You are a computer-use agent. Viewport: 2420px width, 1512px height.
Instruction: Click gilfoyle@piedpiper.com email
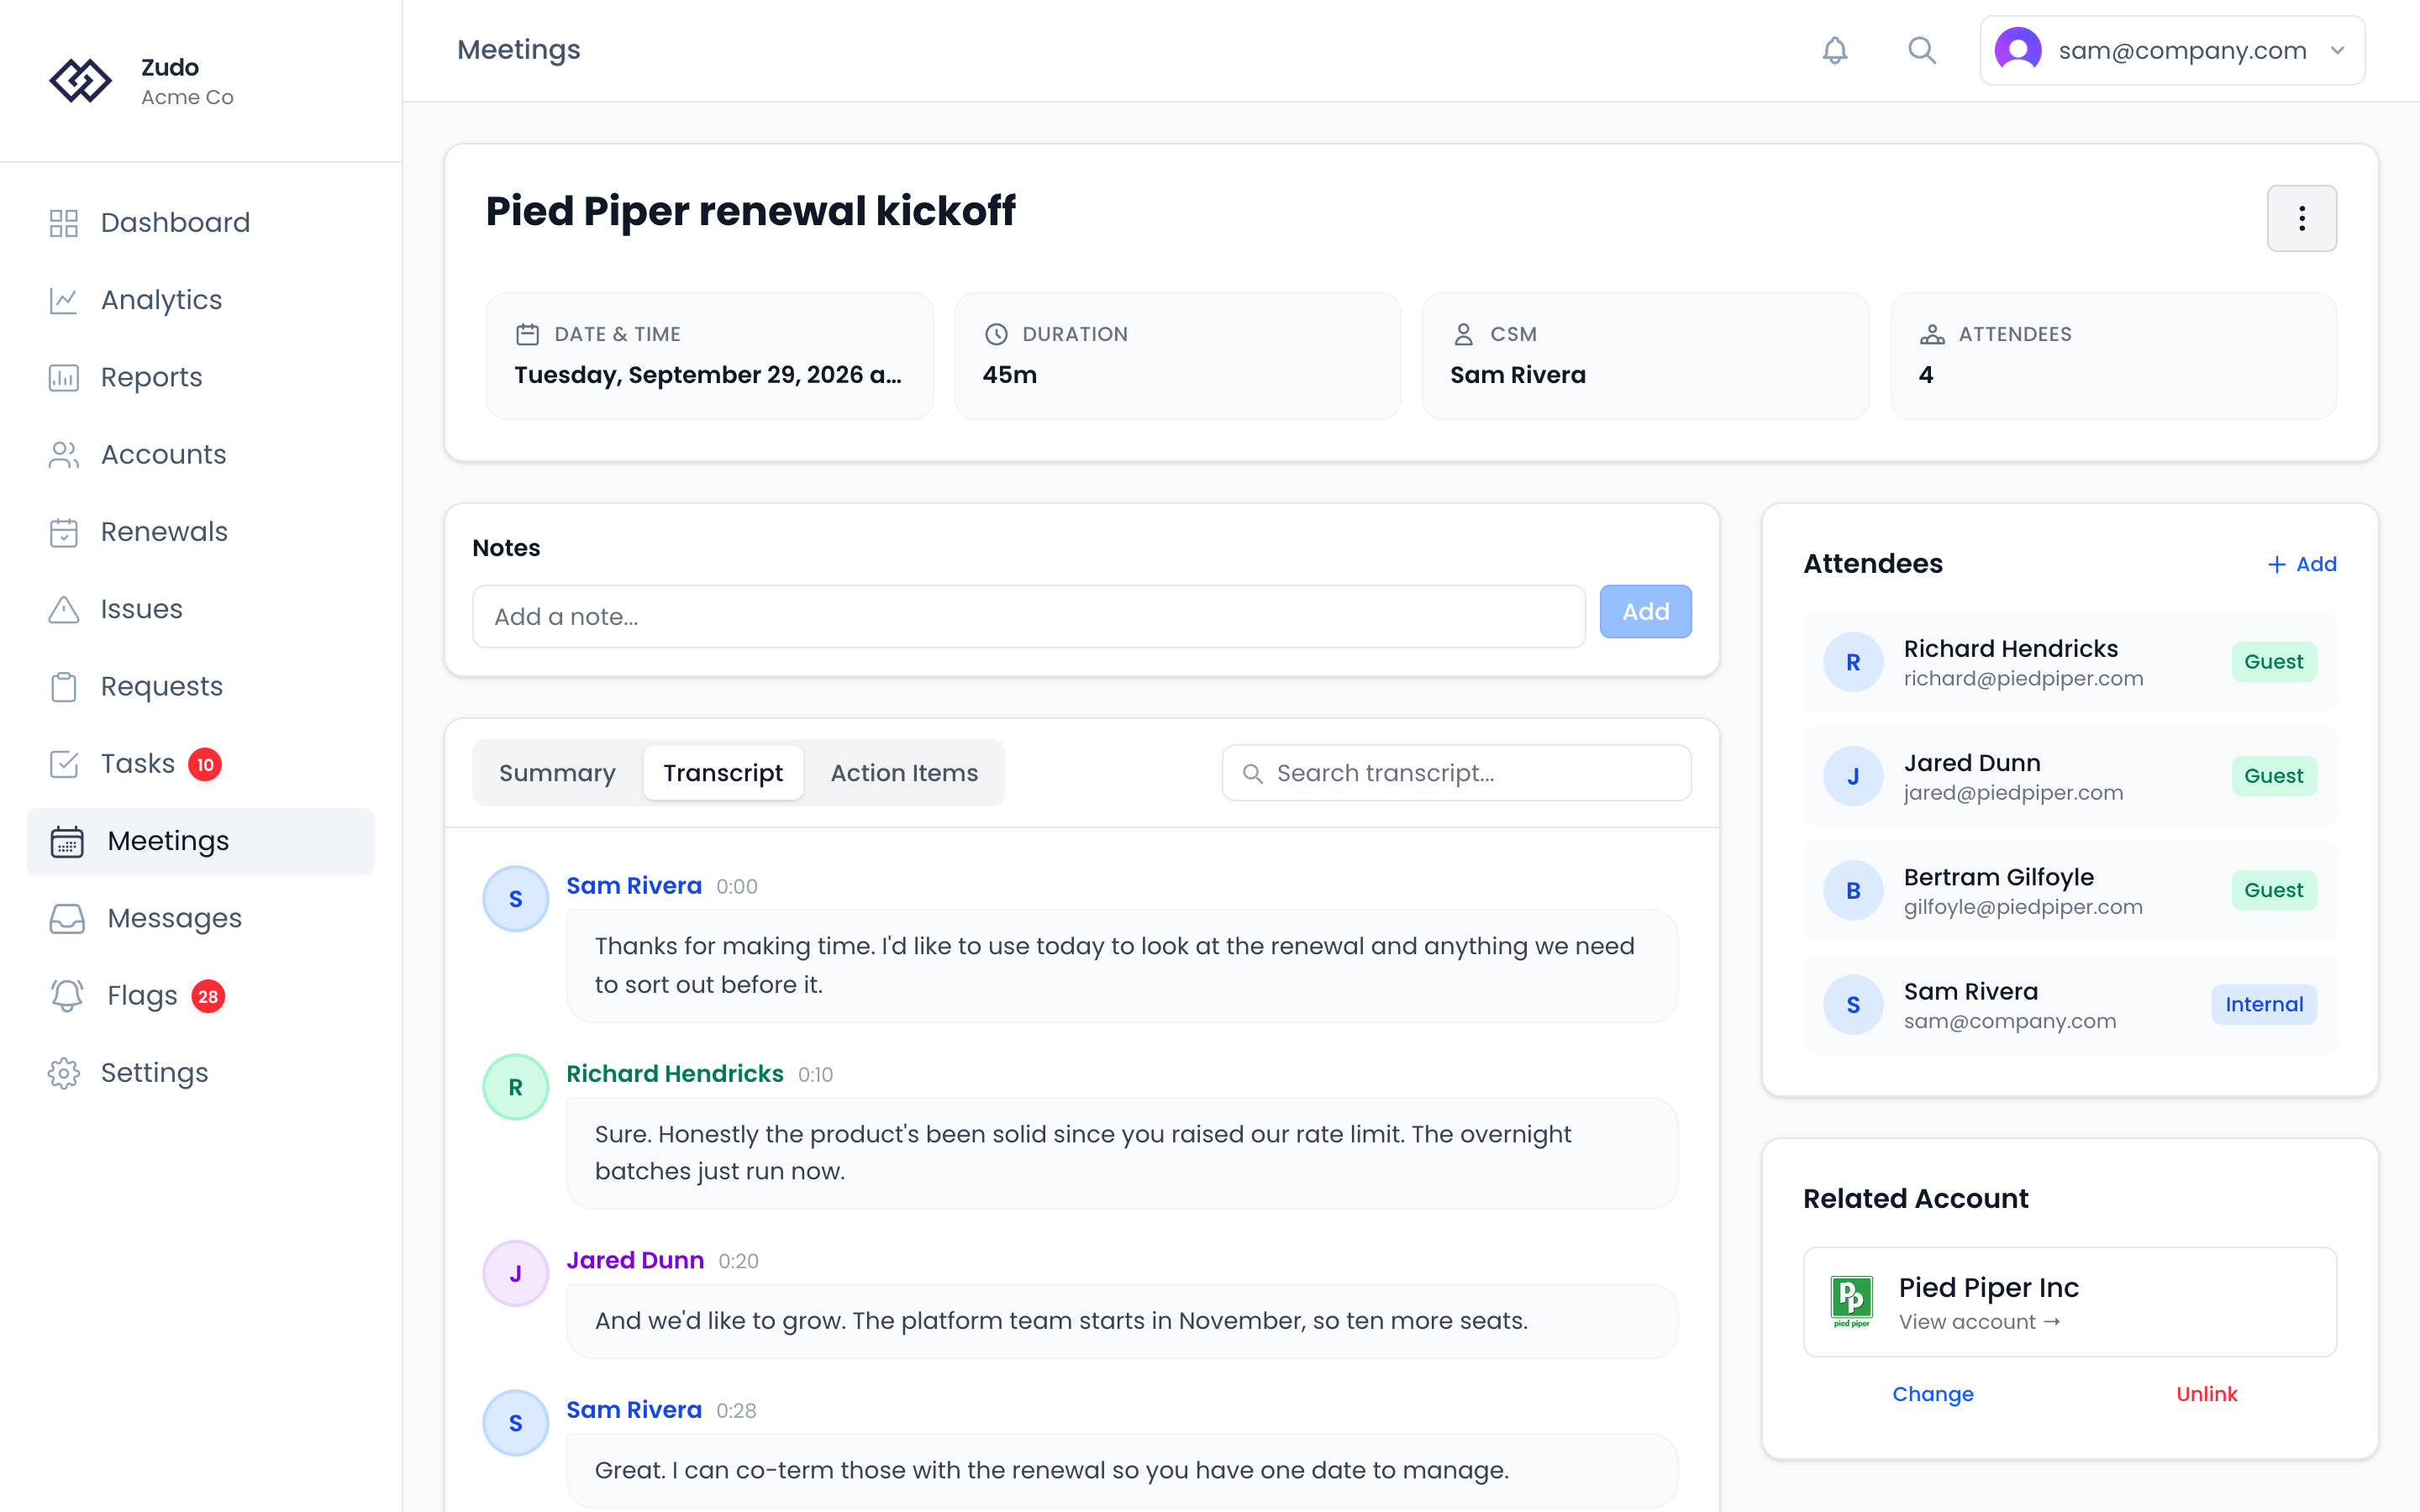click(x=2023, y=907)
